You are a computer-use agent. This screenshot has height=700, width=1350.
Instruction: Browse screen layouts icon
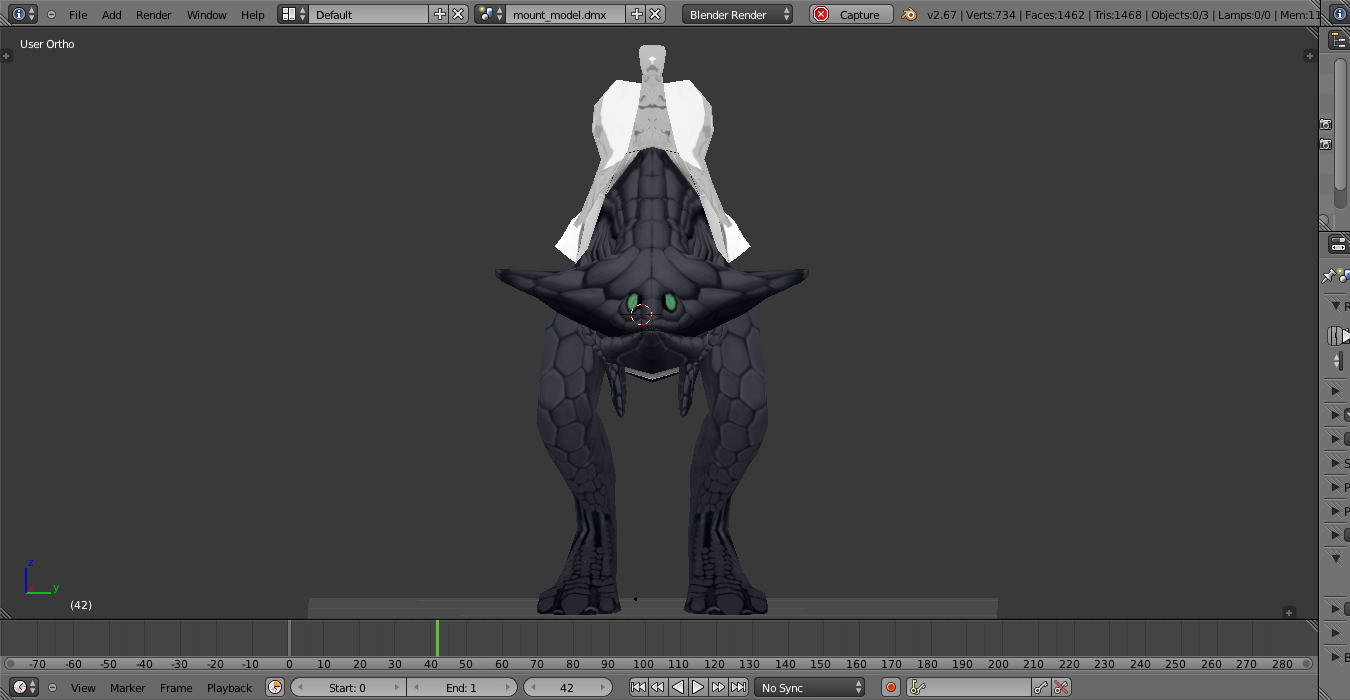click(x=293, y=14)
